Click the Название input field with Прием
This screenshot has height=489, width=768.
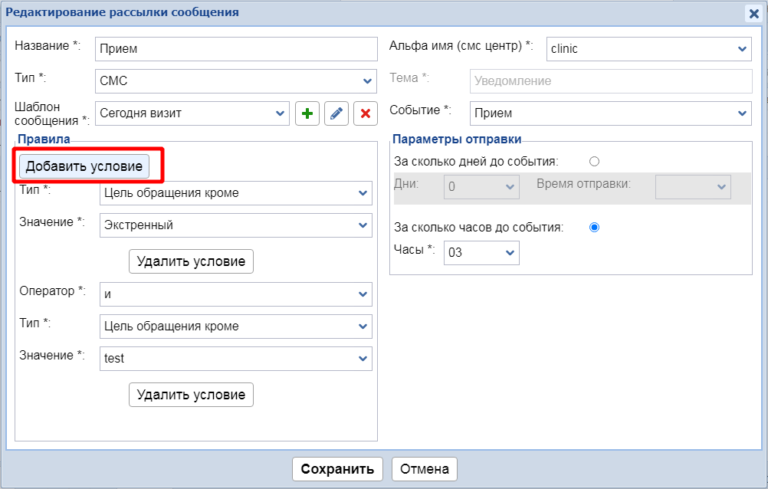235,49
